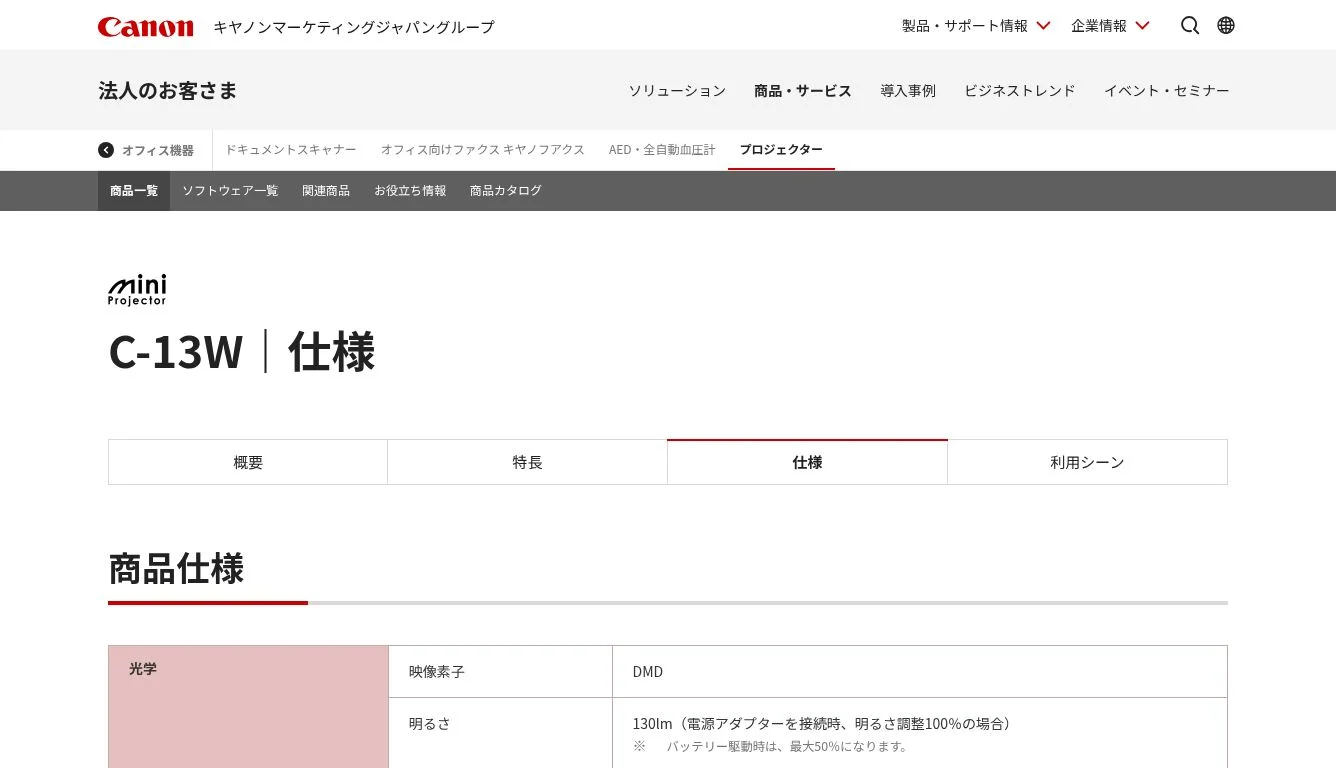The height and width of the screenshot is (768, 1336).
Task: Open 商品・サービス menu
Action: click(x=803, y=91)
